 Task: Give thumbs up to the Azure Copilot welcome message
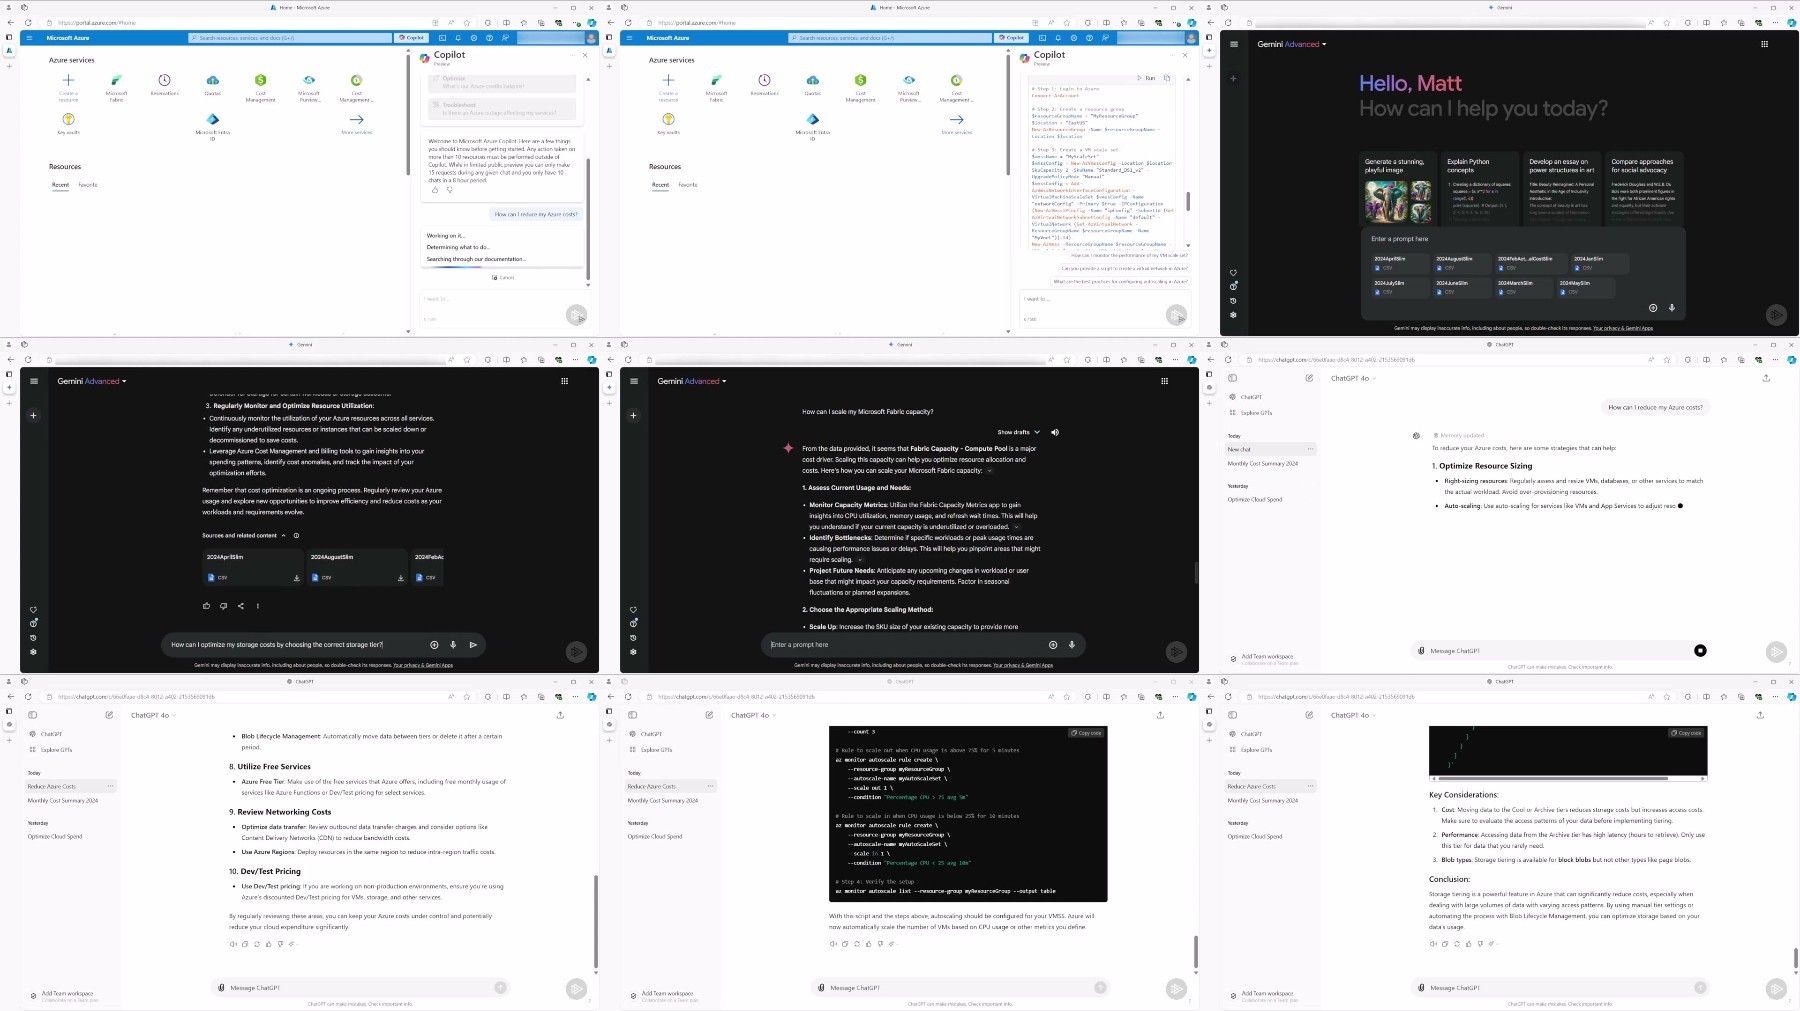[x=435, y=190]
